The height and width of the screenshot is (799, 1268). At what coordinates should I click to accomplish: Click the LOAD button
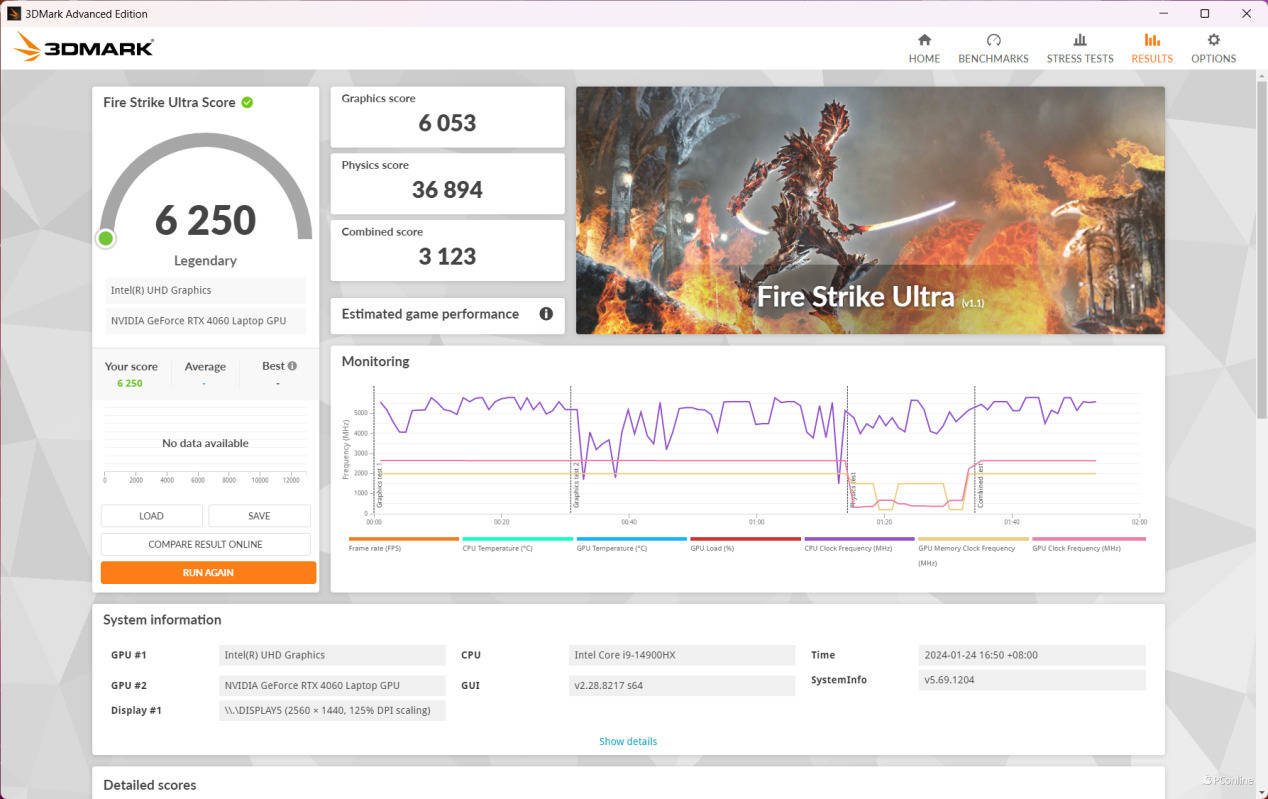(x=151, y=516)
